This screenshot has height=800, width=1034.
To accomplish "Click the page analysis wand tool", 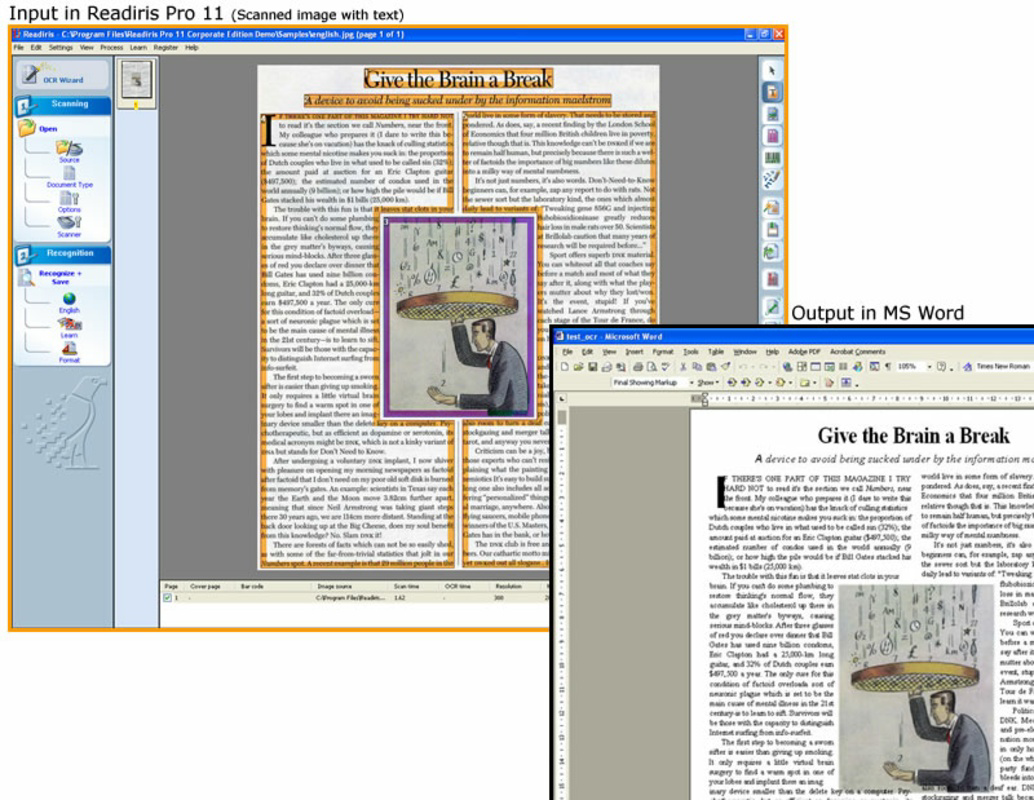I will click(772, 208).
